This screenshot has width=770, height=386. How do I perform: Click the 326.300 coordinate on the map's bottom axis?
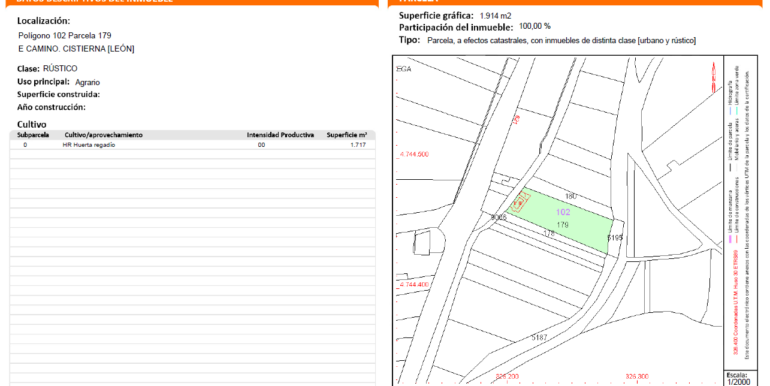pyautogui.click(x=637, y=376)
